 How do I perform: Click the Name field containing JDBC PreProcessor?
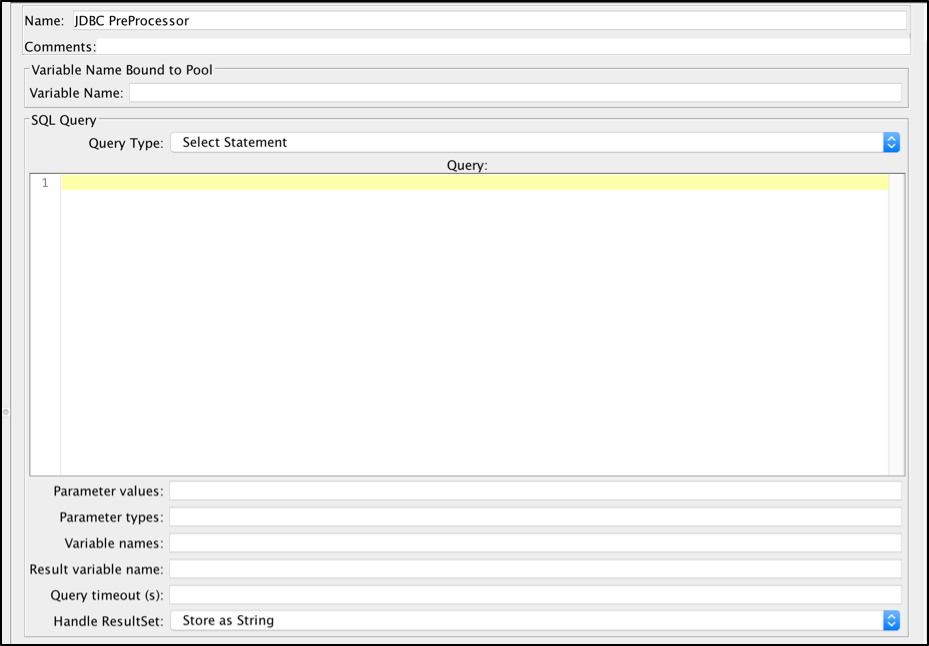coord(489,21)
